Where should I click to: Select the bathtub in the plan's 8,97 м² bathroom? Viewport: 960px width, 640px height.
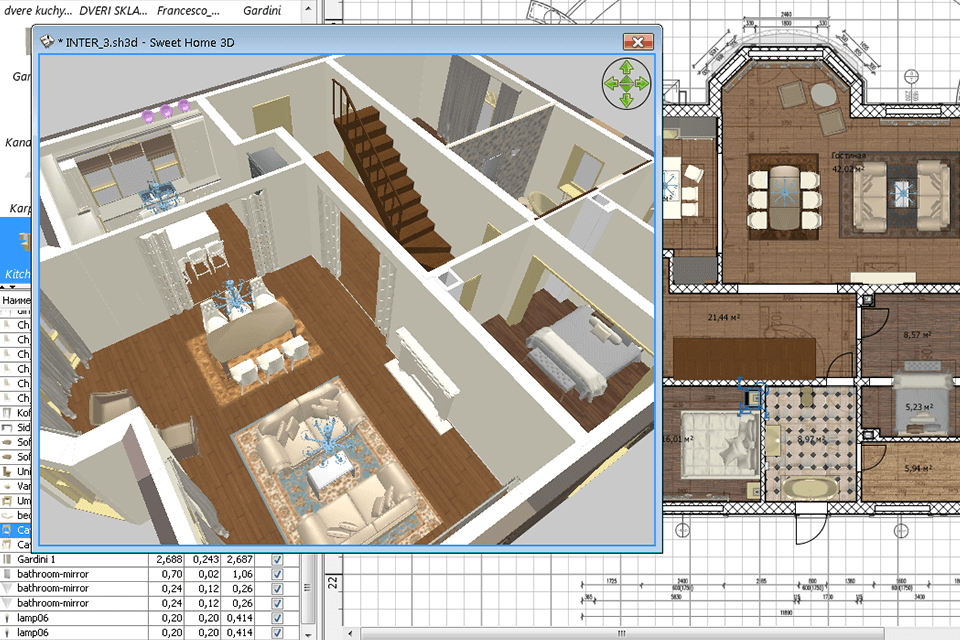[809, 488]
